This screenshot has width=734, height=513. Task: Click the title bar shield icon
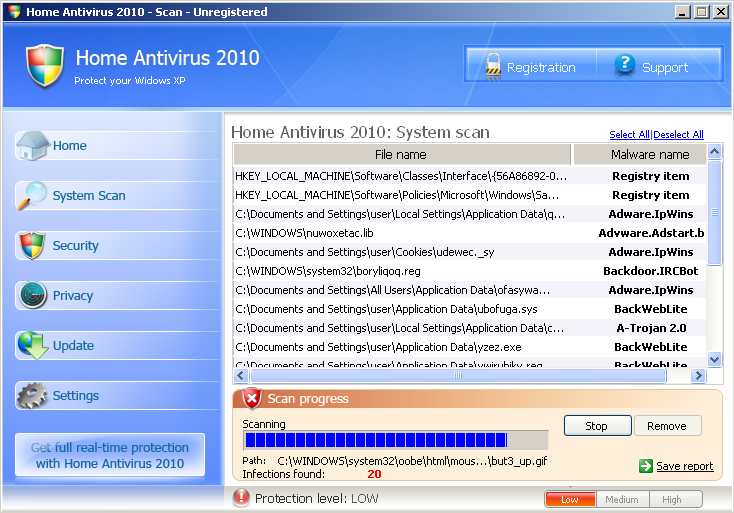pyautogui.click(x=15, y=12)
